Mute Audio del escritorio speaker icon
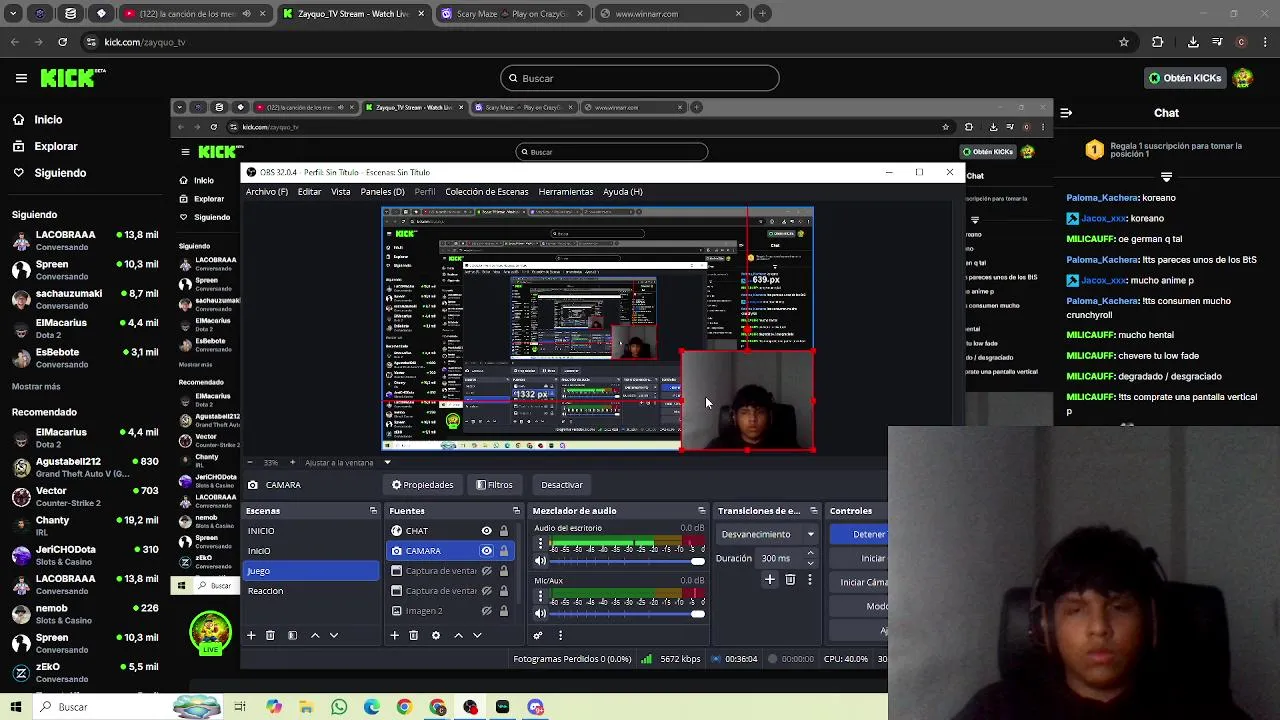Screen dimensions: 1280x720 541,561
